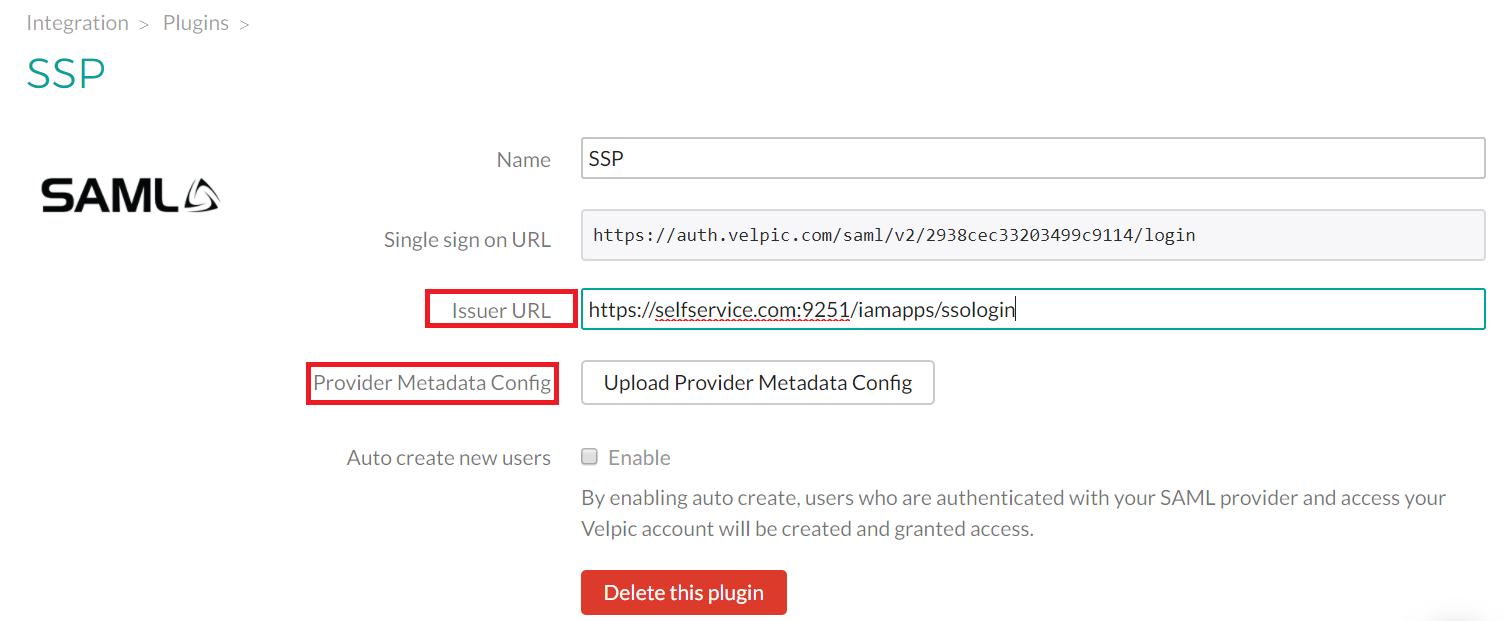Click the arrow separator after Integration
1509x621 pixels.
[x=145, y=24]
